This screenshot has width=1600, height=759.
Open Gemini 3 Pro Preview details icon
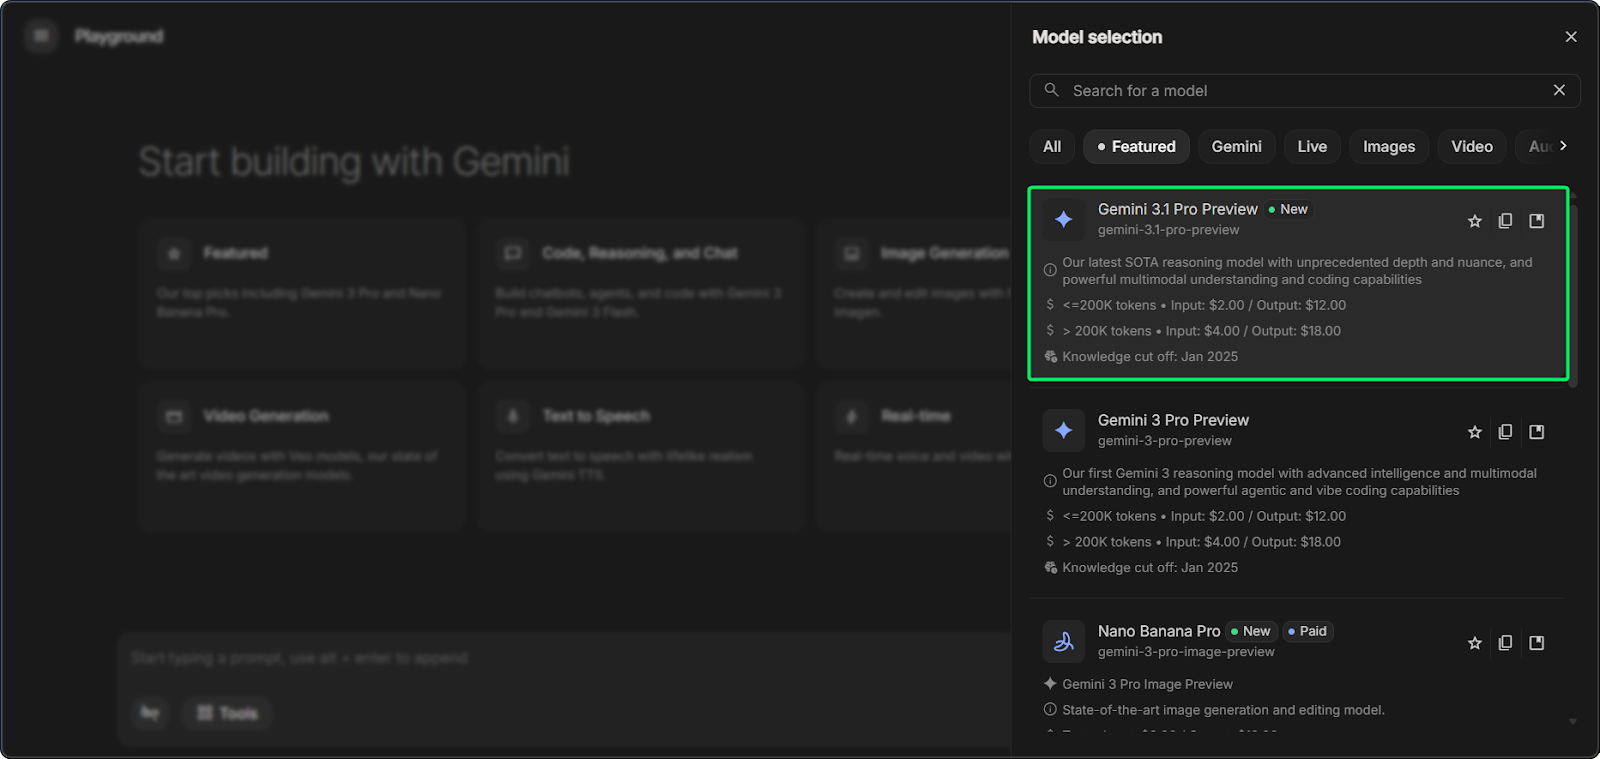tap(1537, 432)
